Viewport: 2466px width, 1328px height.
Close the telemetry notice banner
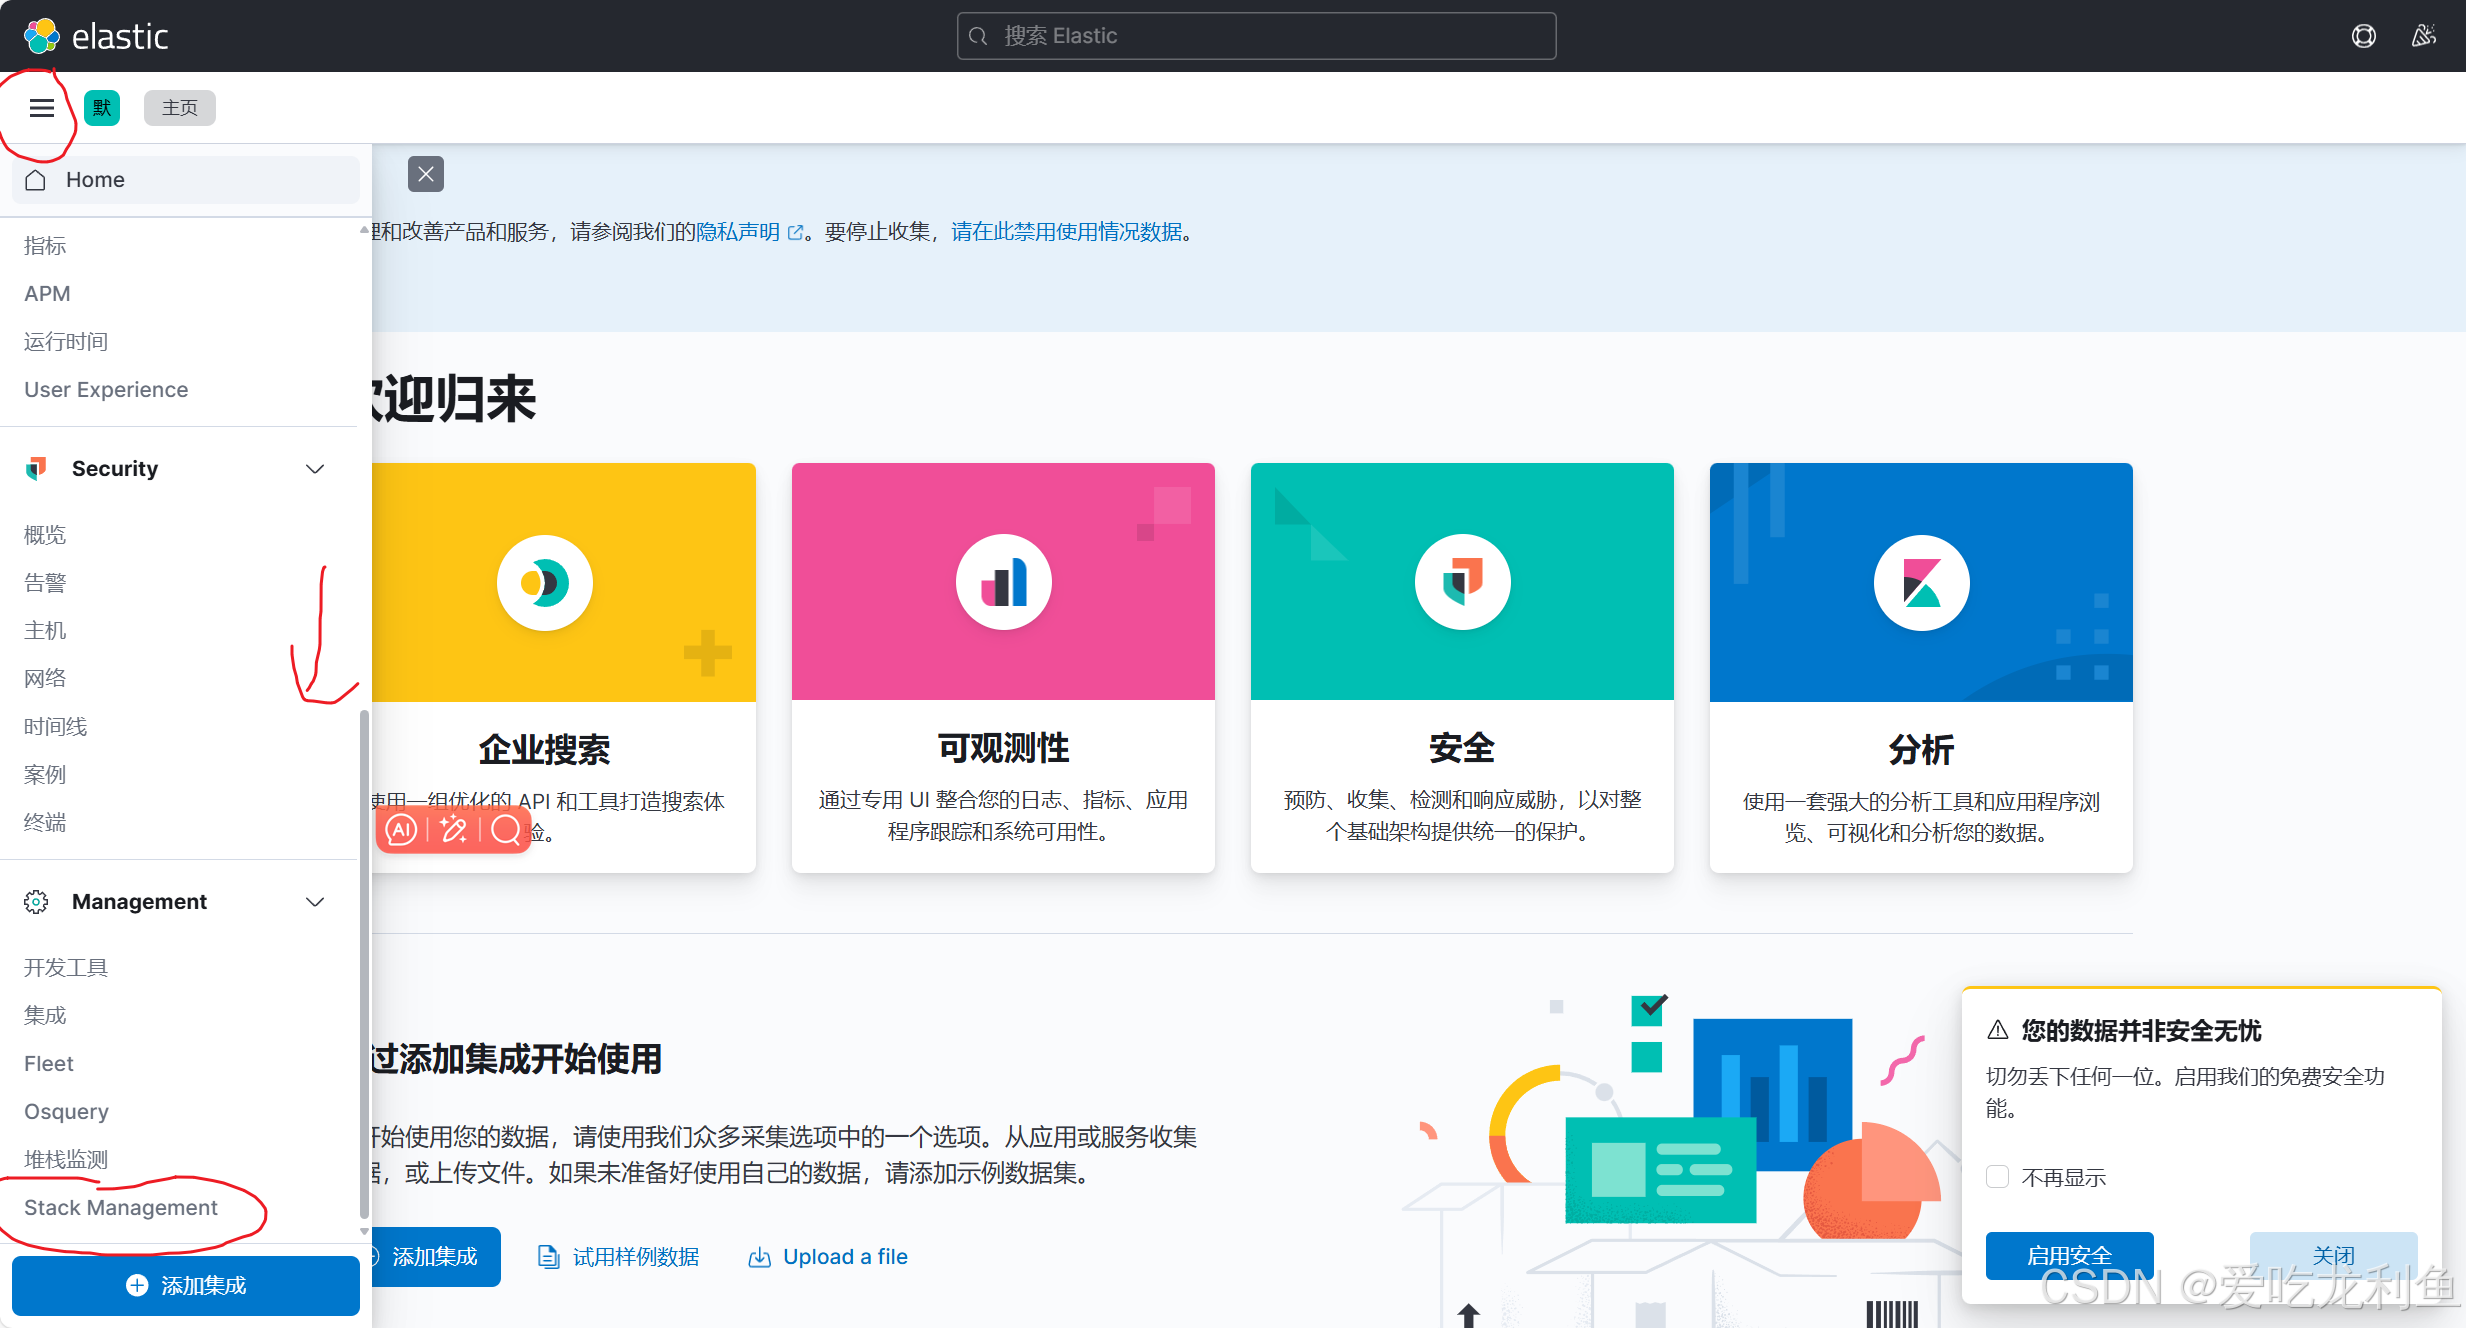point(426,174)
